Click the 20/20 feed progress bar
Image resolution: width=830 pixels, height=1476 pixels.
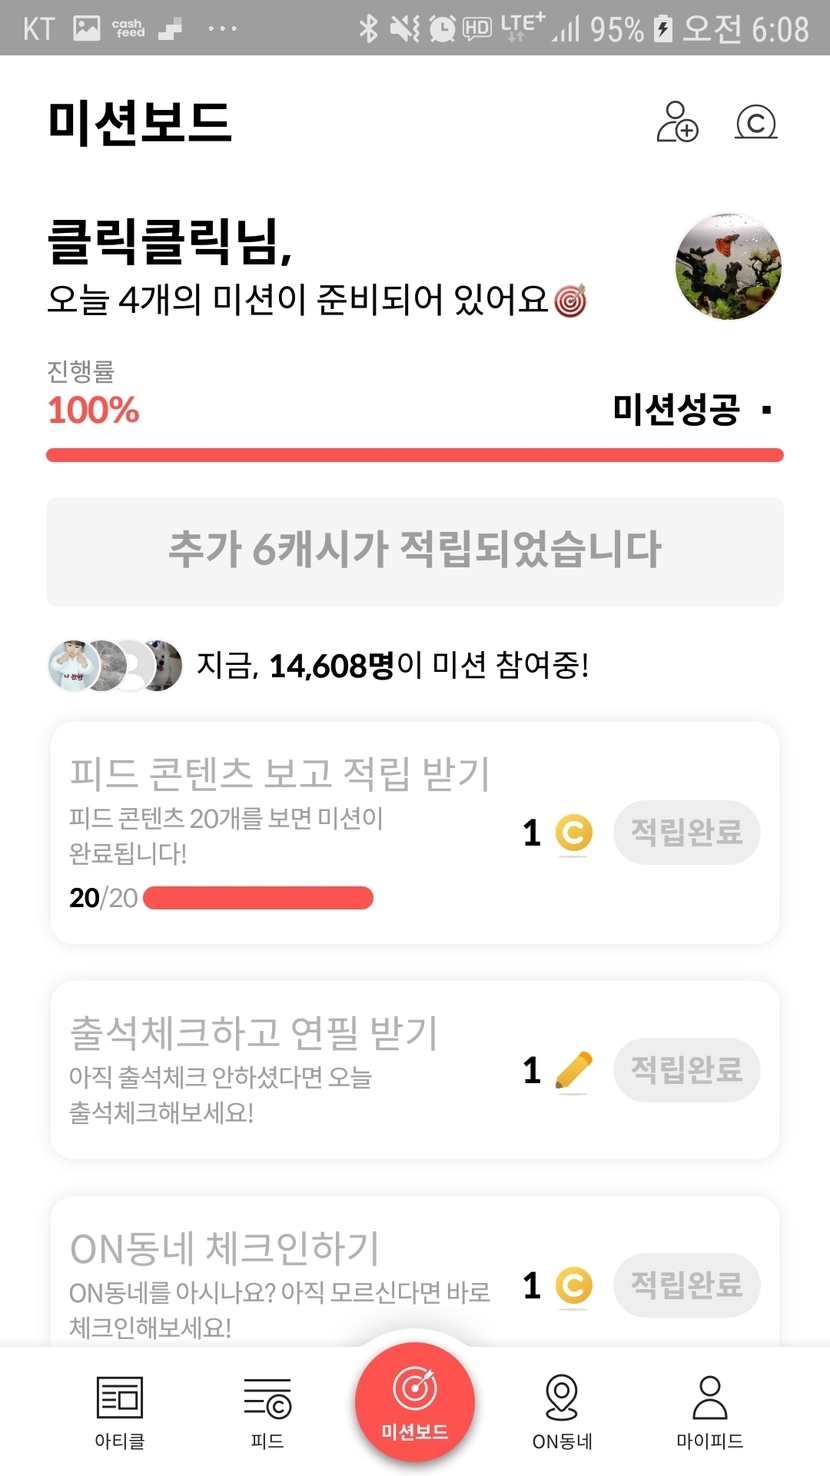tap(258, 898)
